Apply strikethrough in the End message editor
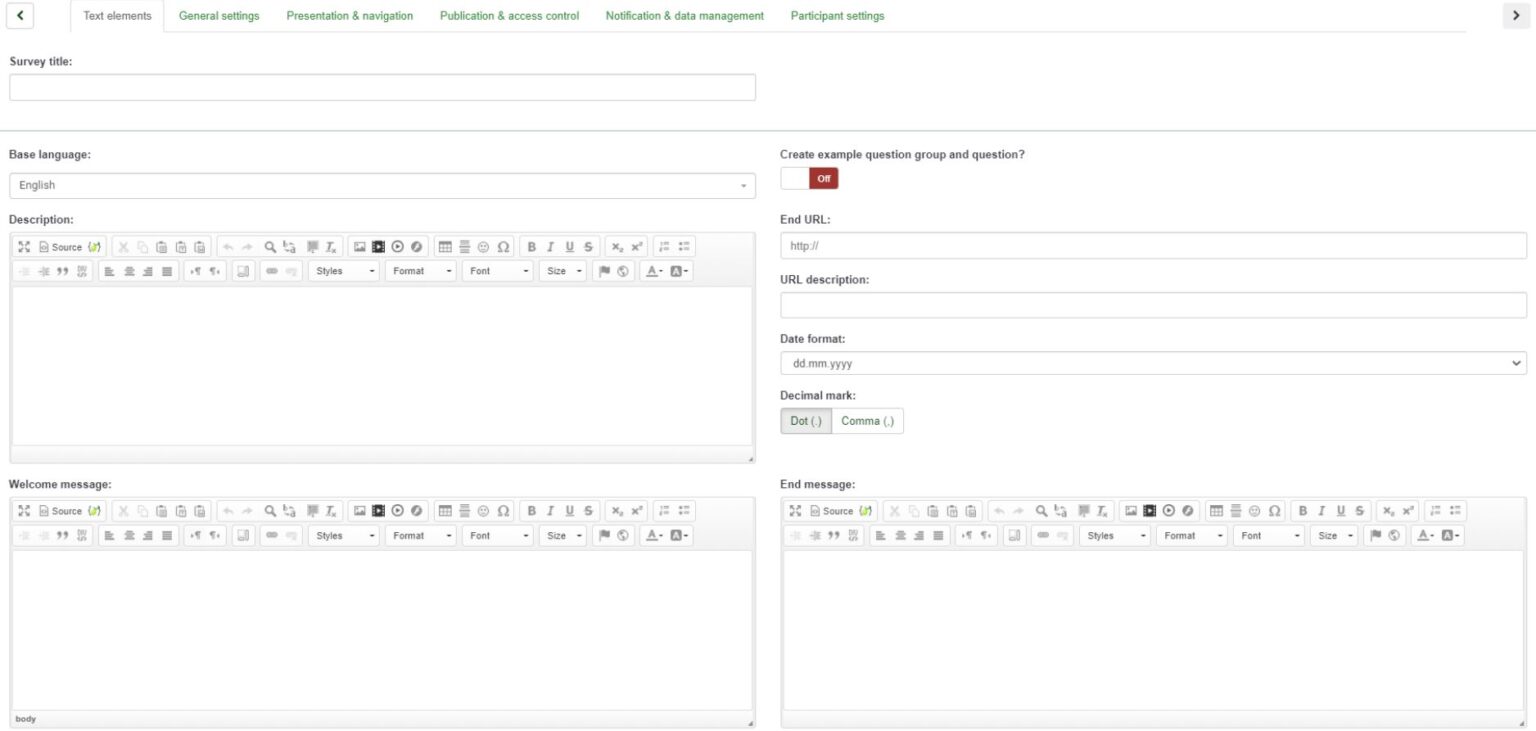The height and width of the screenshot is (731, 1536). [1358, 510]
